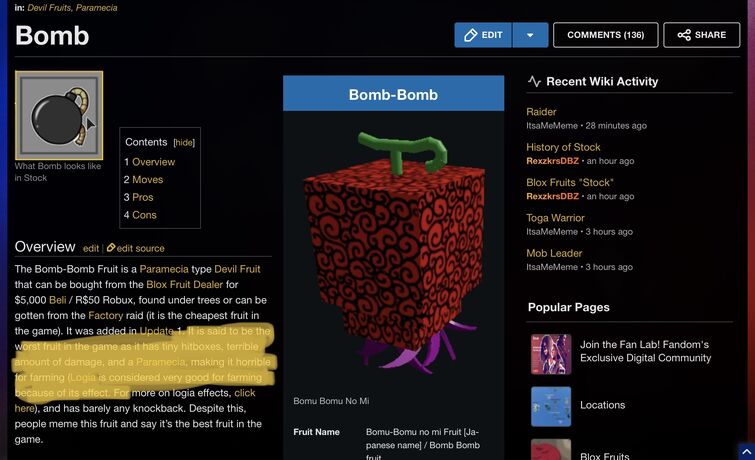The image size is (755, 460).
Task: Open the Bomb stock icon thumbnail
Action: [x=59, y=115]
